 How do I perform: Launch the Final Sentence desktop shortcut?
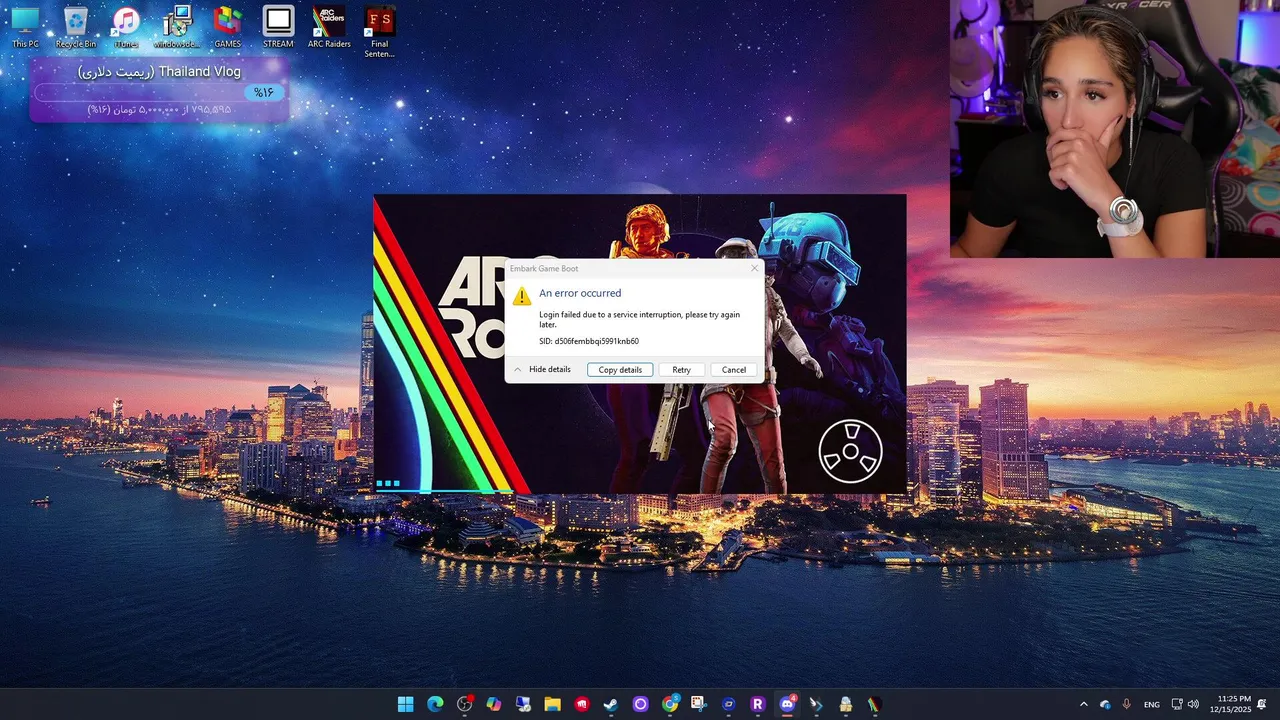(x=379, y=32)
